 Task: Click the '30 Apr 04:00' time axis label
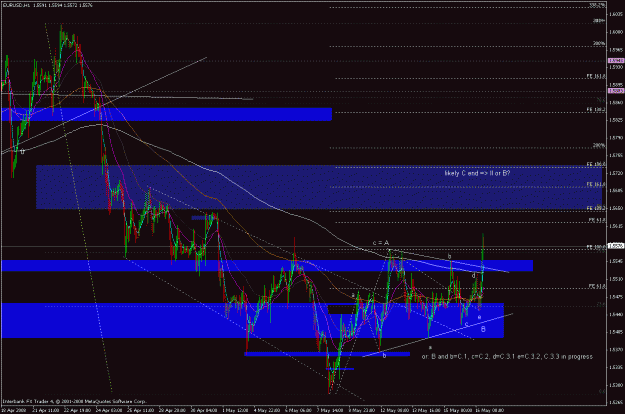point(204,410)
